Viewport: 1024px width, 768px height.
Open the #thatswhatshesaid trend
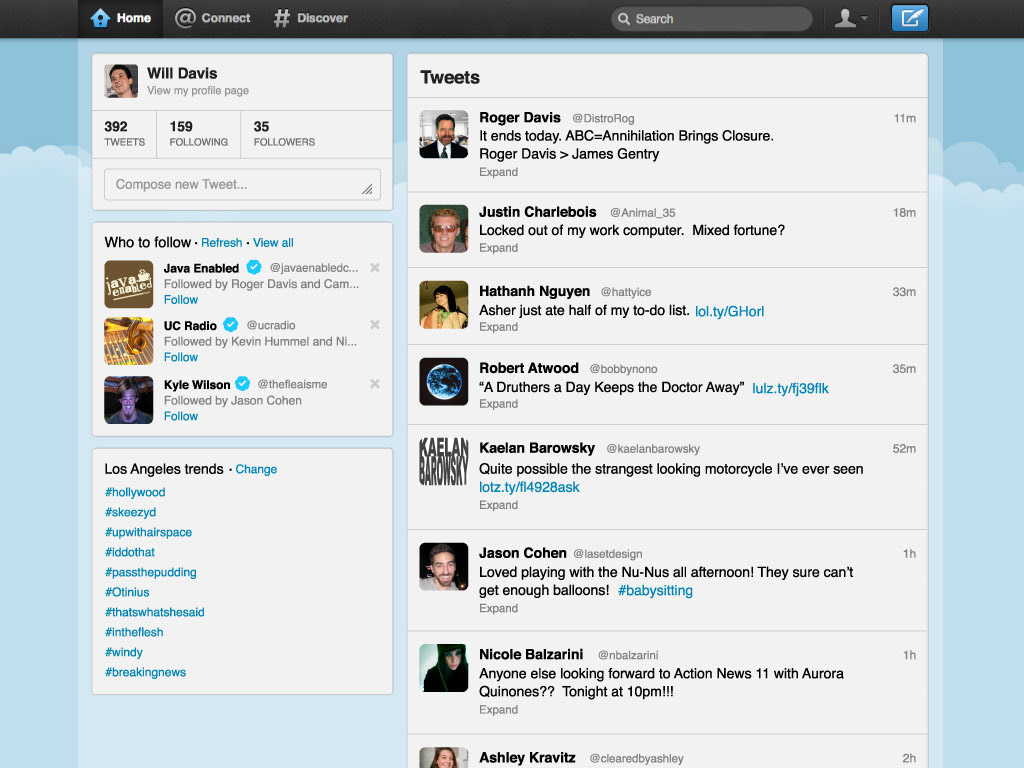point(155,612)
